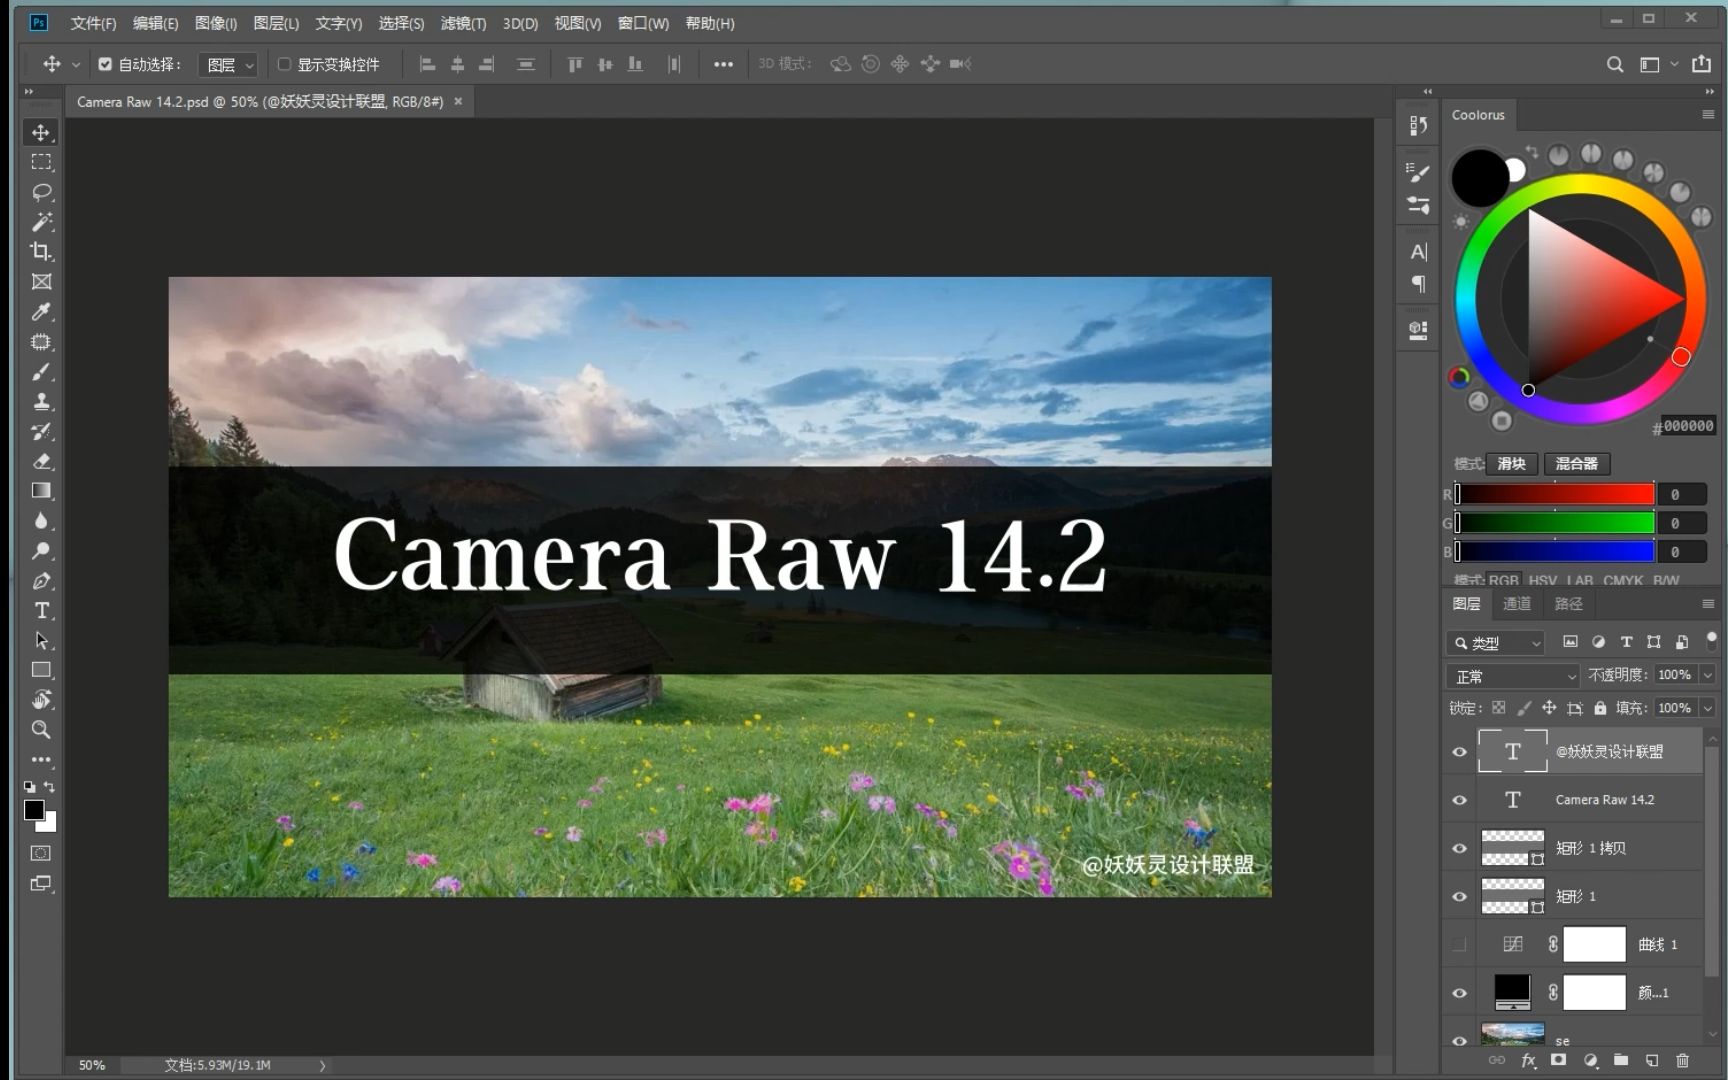Uncheck the 自动选择 checkbox
The height and width of the screenshot is (1080, 1728).
[x=105, y=63]
